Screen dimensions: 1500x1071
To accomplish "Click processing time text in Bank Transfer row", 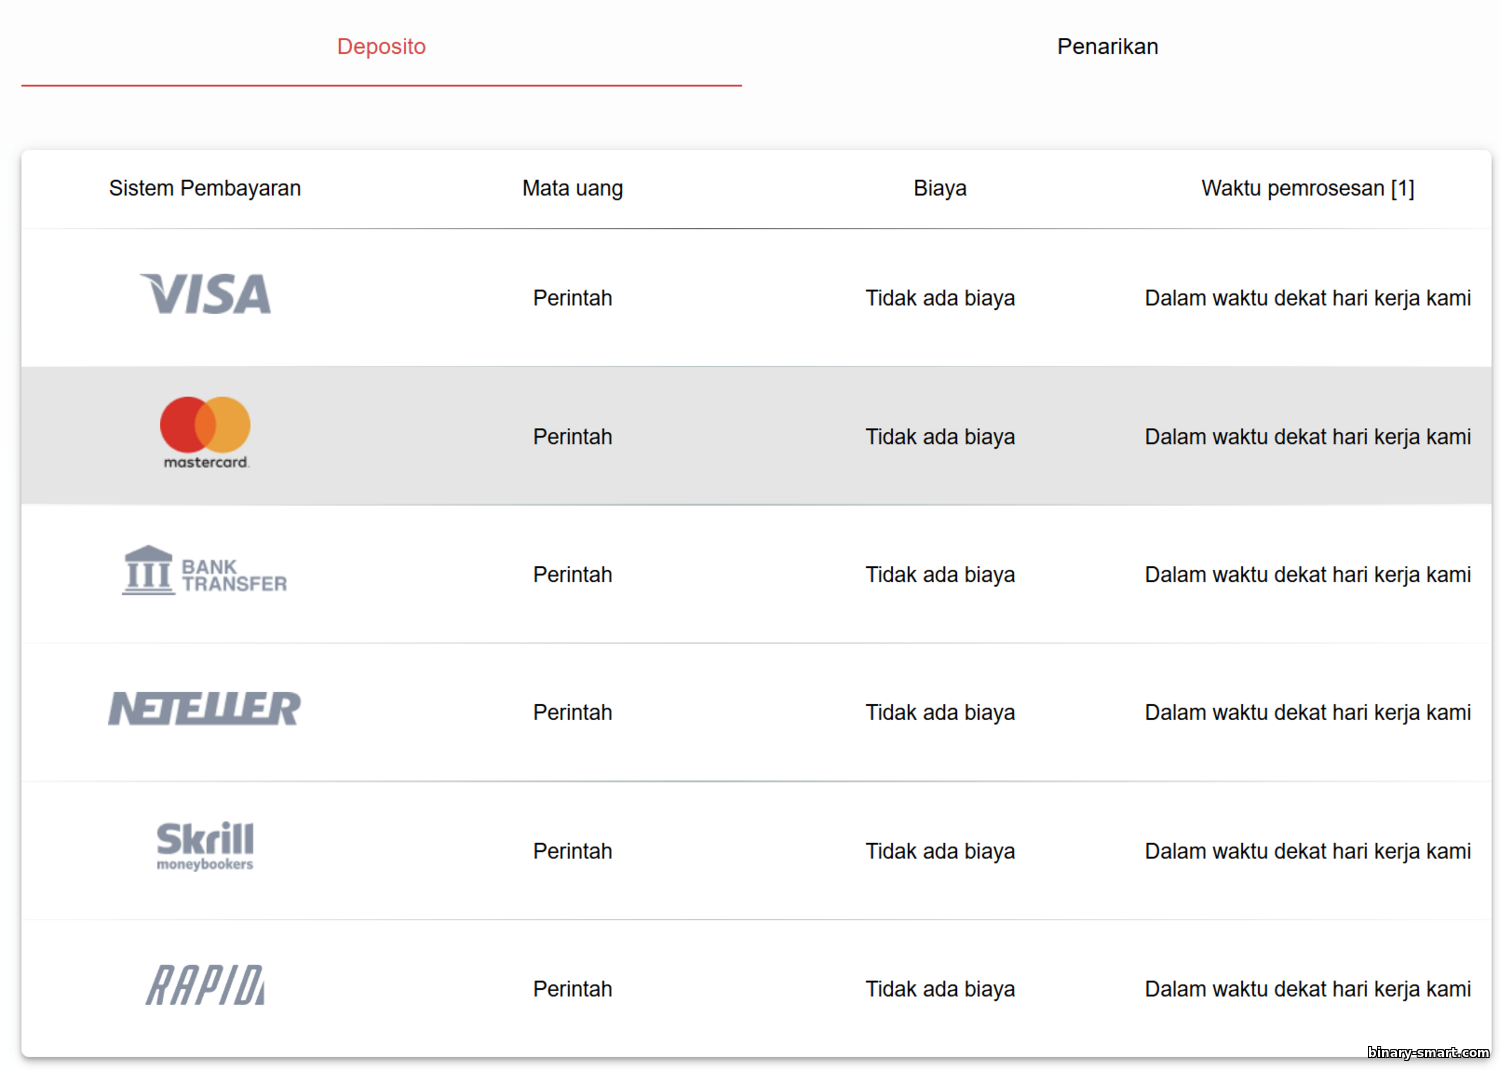I will pyautogui.click(x=1307, y=575).
